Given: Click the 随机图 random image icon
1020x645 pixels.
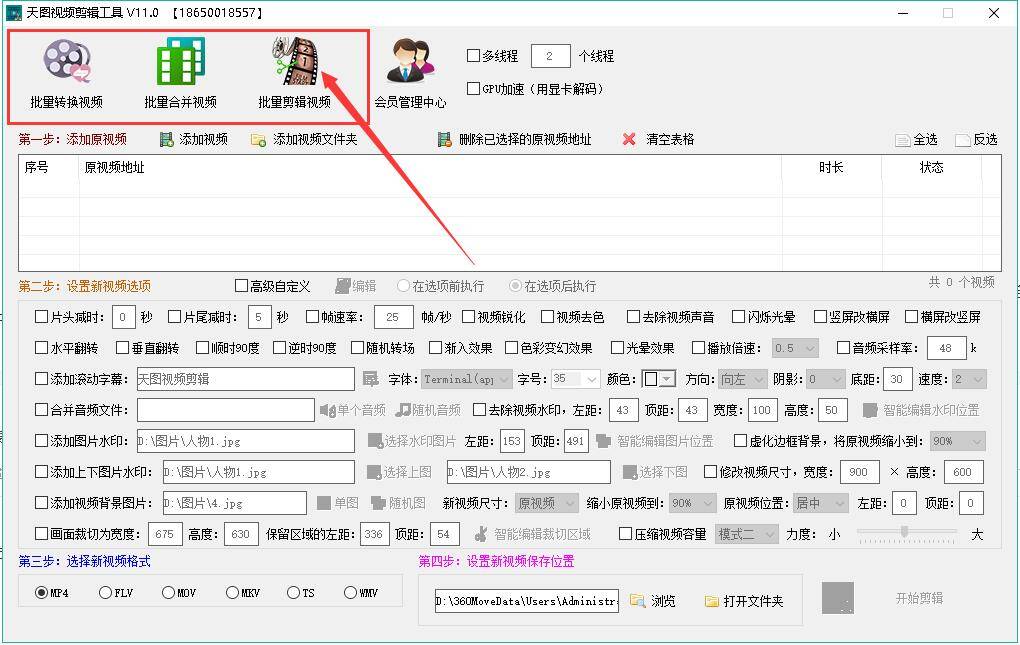Looking at the screenshot, I should coord(379,503).
